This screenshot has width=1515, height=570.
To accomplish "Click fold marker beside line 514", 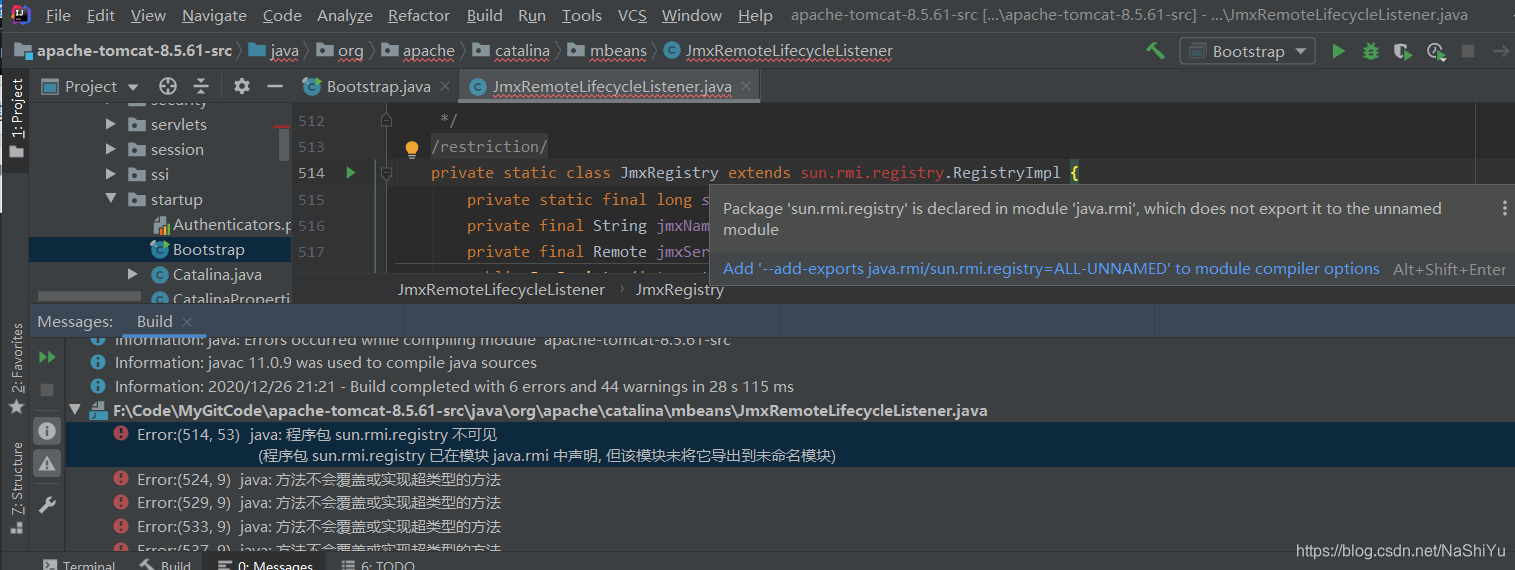I will point(386,173).
